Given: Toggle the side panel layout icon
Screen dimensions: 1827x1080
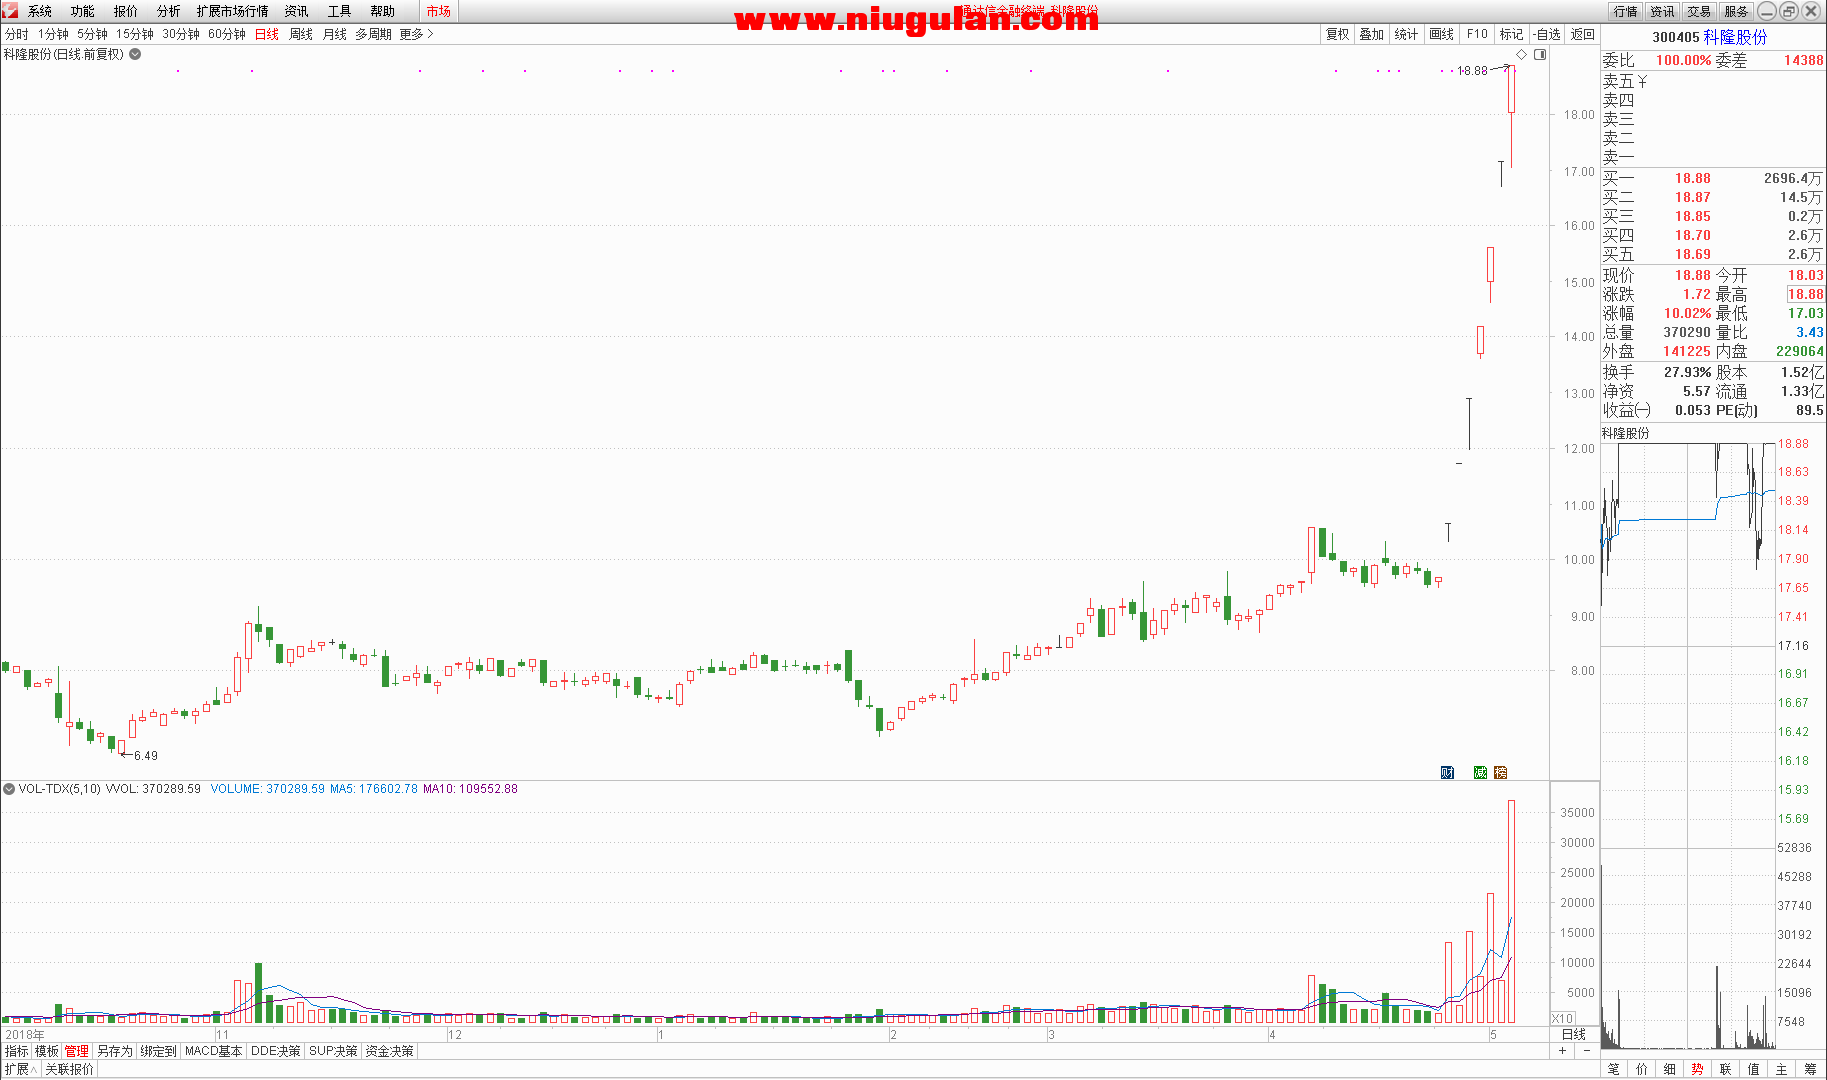Looking at the screenshot, I should click(1541, 54).
